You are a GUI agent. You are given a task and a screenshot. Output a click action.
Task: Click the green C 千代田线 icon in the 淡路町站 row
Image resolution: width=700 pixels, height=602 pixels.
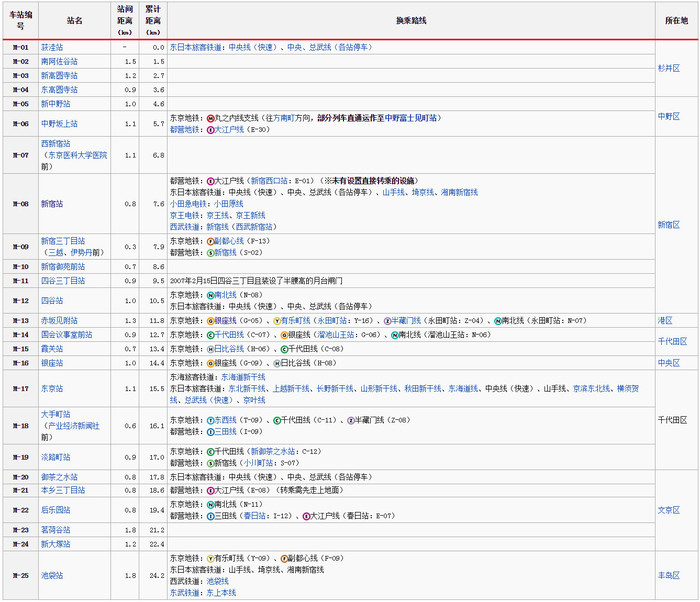(x=211, y=452)
